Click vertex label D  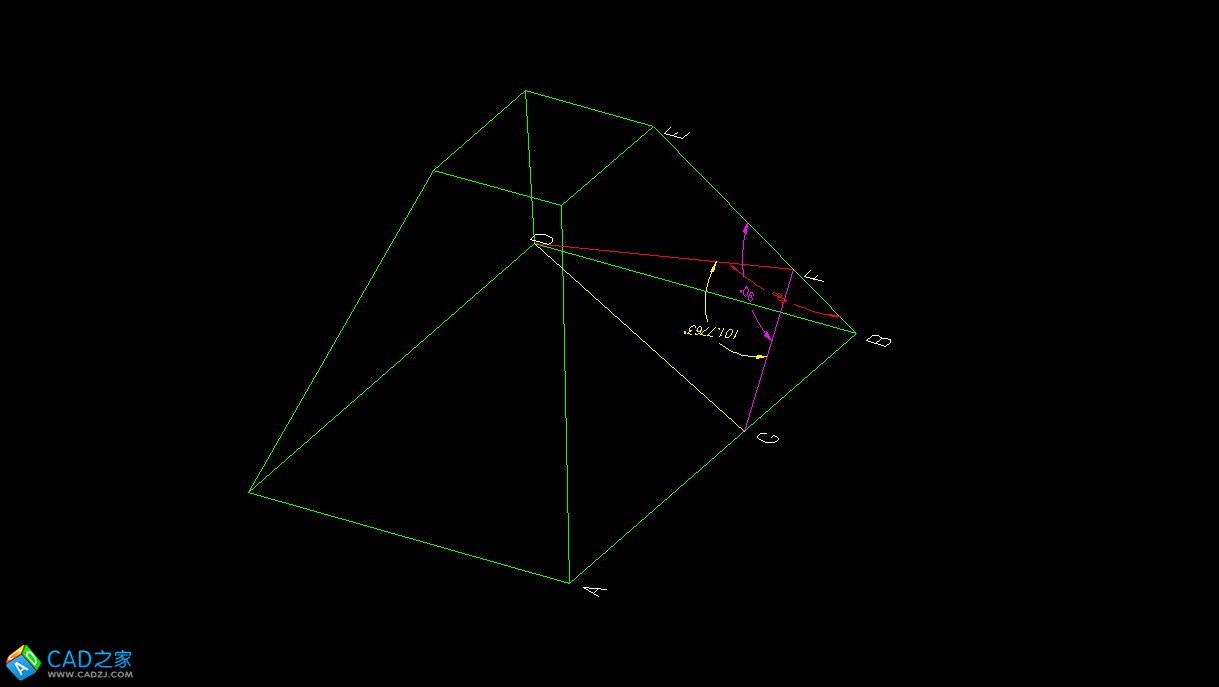(x=543, y=239)
